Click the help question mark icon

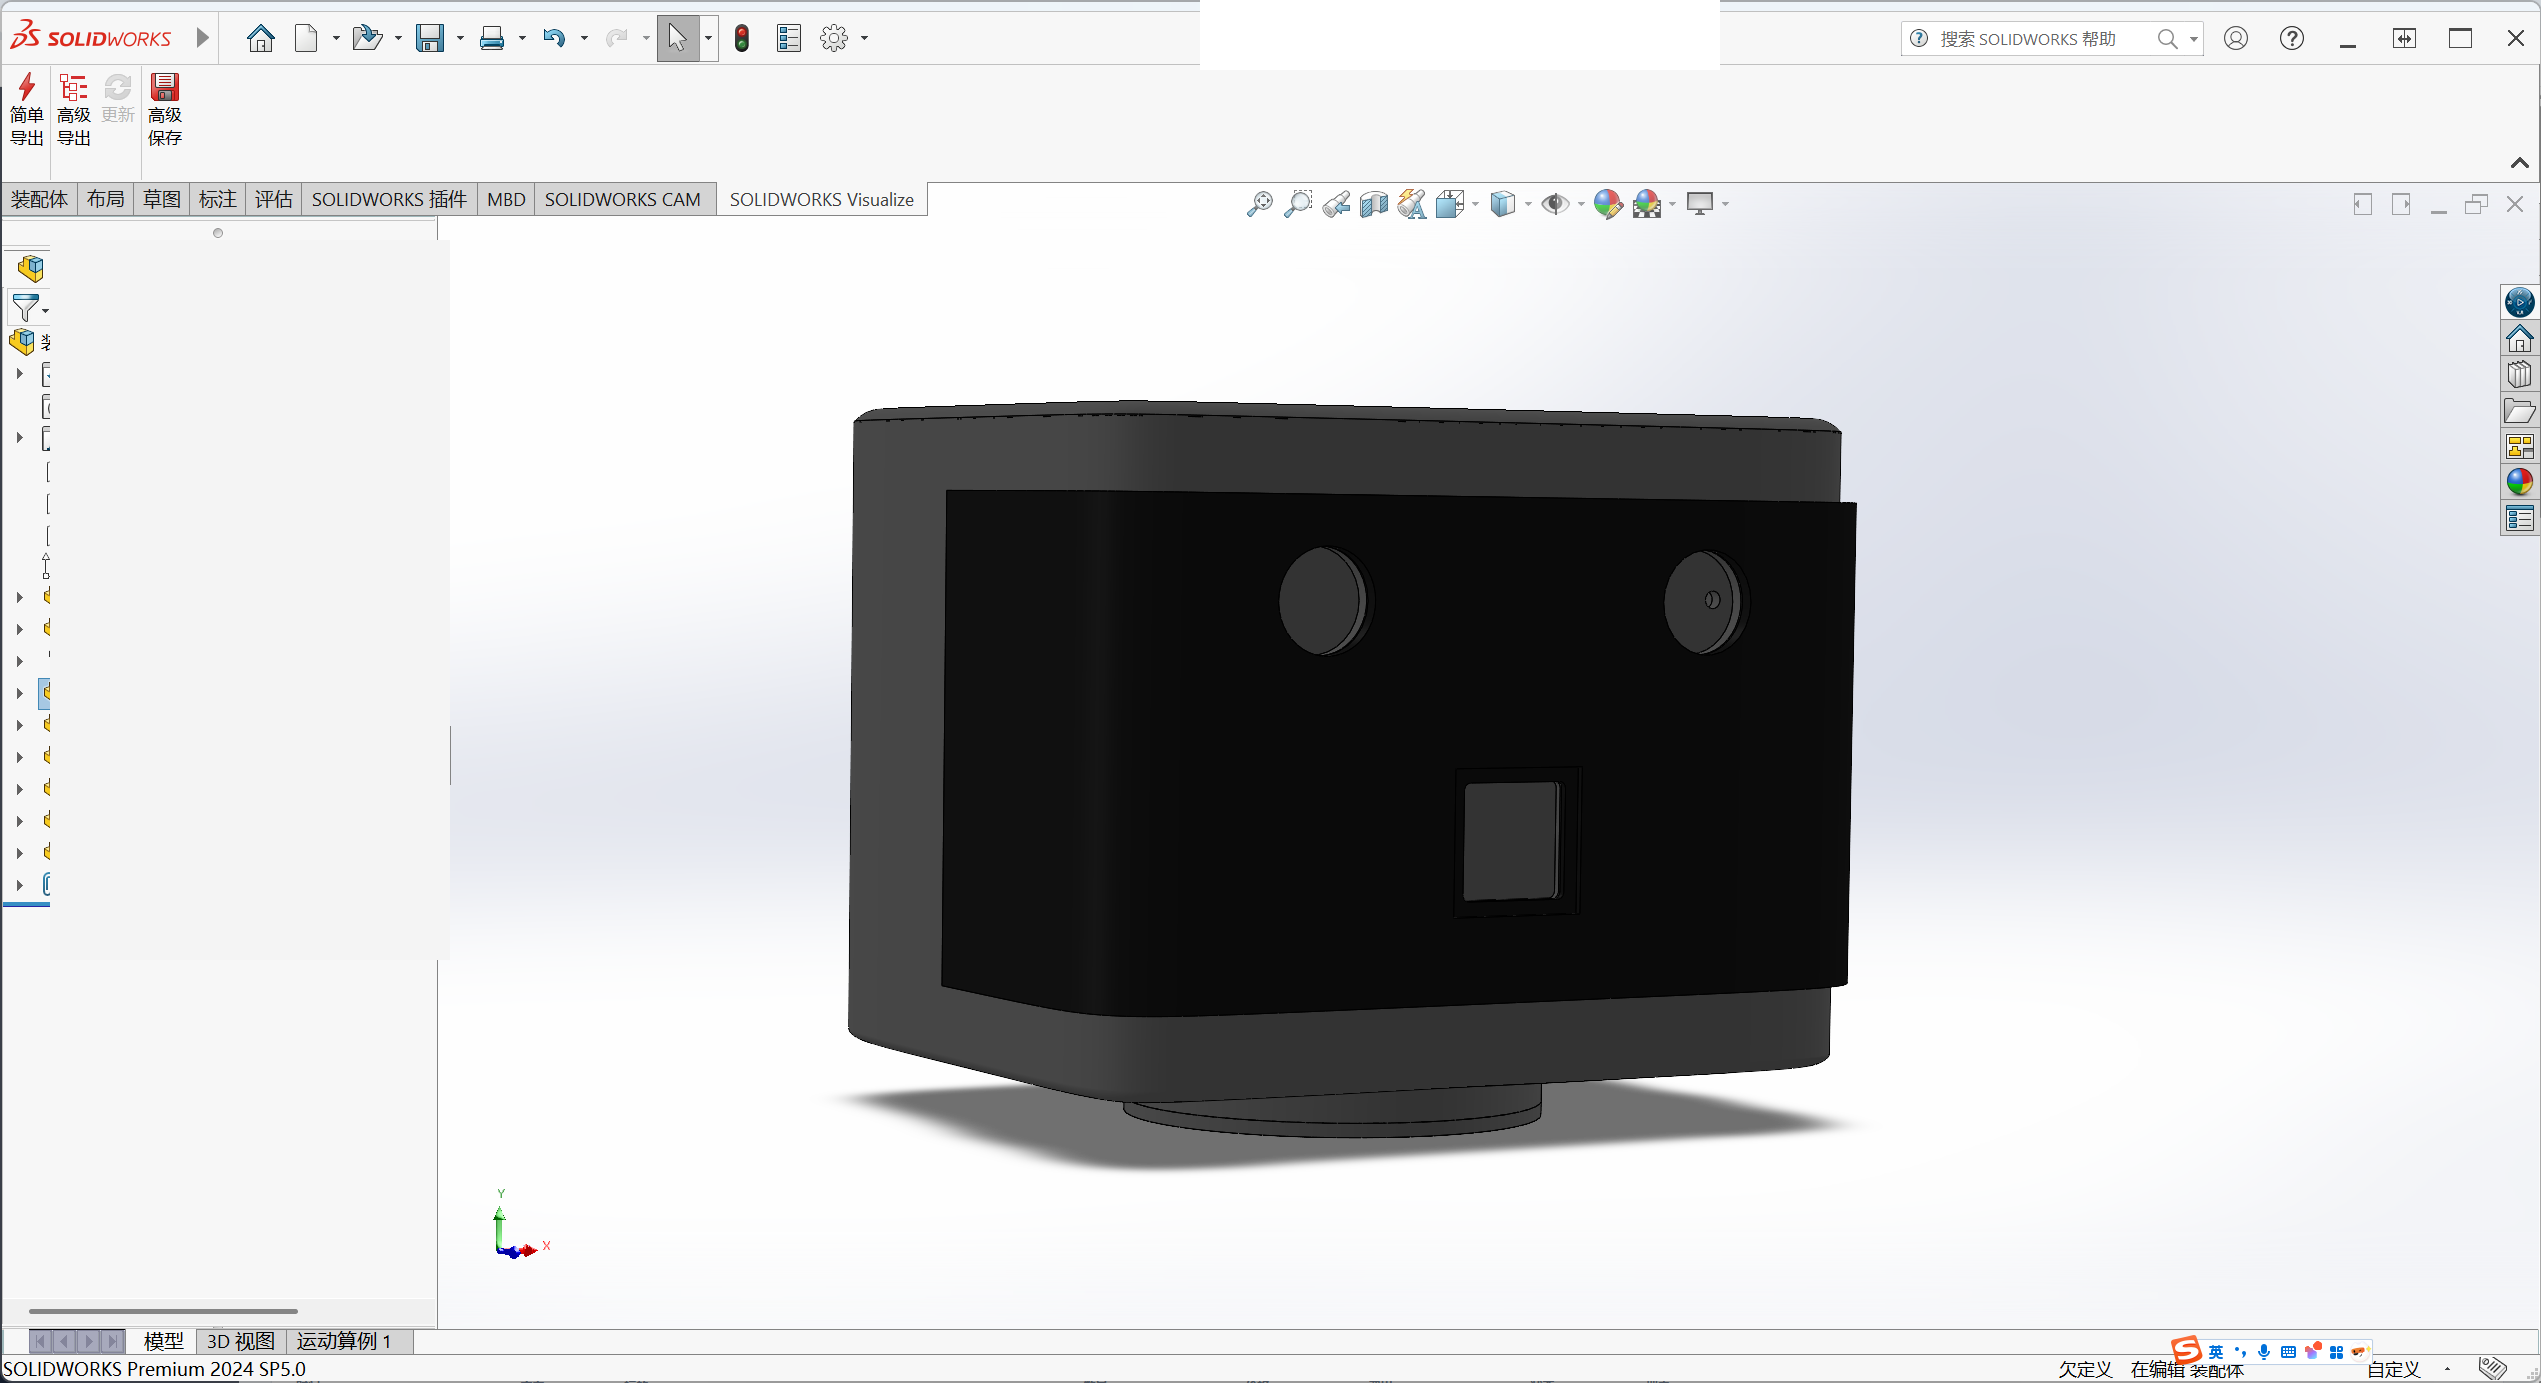coord(2292,38)
